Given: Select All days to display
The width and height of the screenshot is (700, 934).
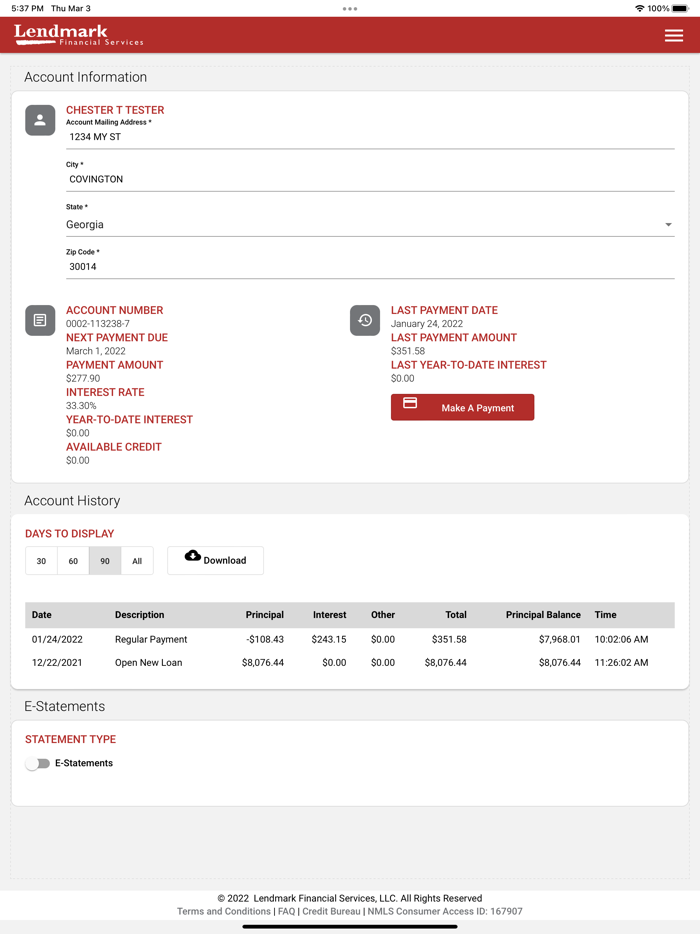Looking at the screenshot, I should tap(137, 561).
